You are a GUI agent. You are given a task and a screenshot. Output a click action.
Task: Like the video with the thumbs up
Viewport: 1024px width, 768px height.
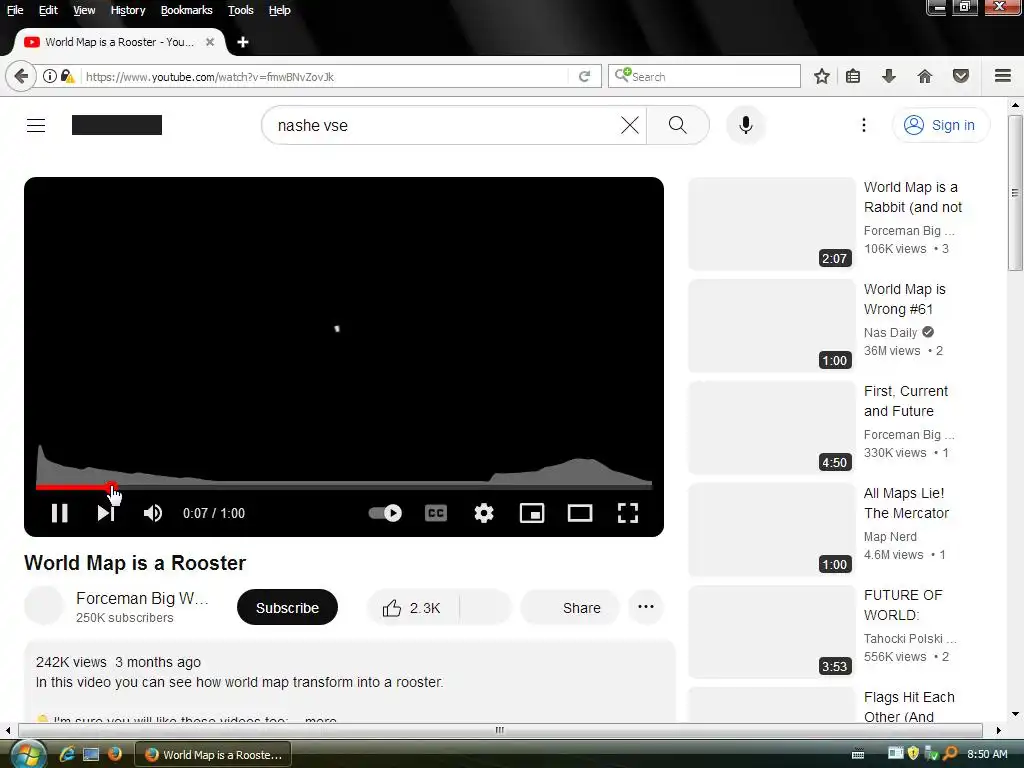tap(412, 608)
